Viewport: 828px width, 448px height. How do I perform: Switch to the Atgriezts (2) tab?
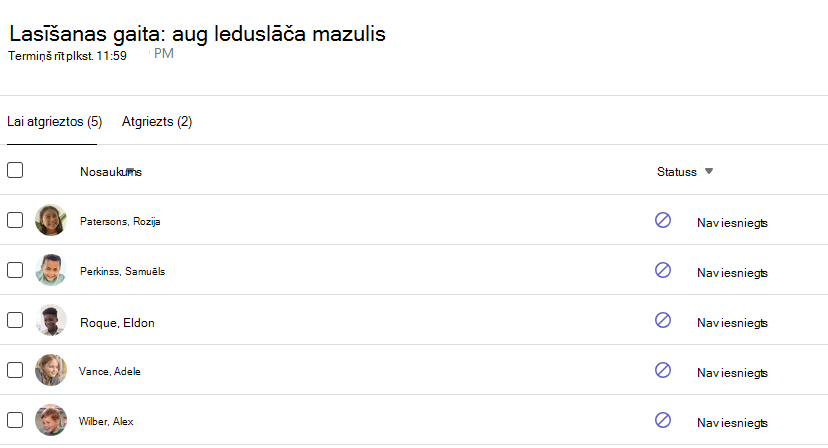(157, 122)
